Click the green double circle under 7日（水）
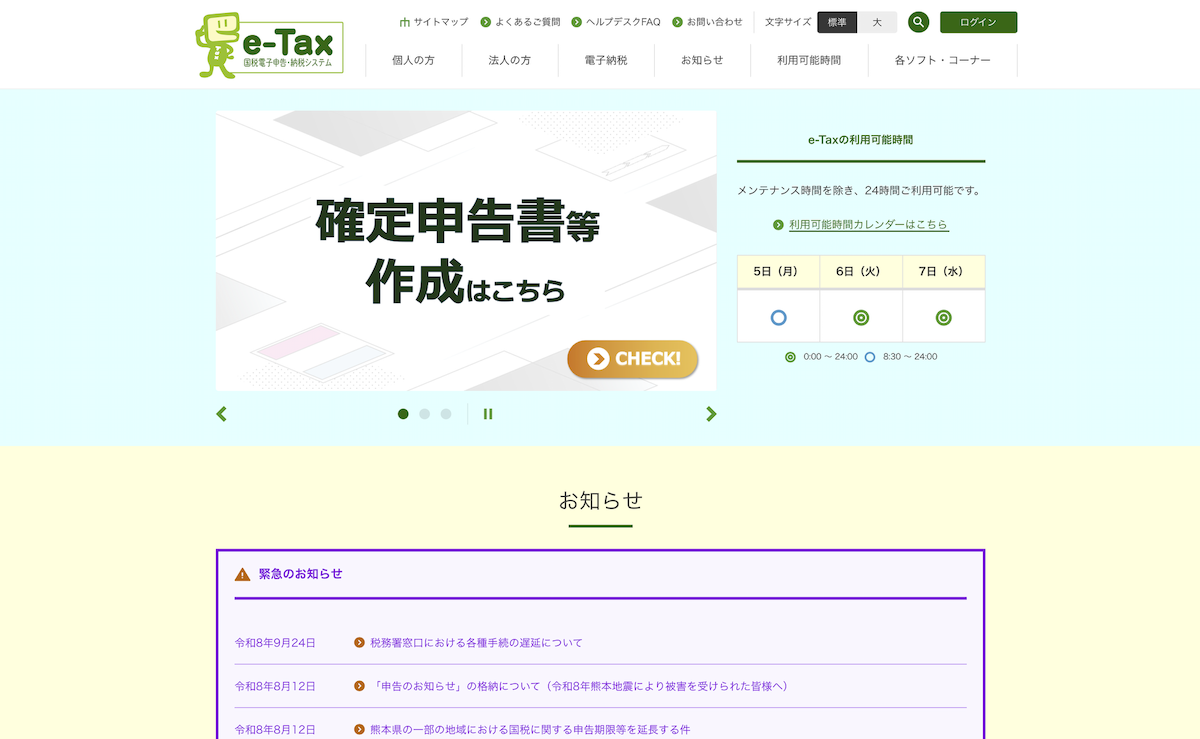1200x739 pixels. (943, 318)
